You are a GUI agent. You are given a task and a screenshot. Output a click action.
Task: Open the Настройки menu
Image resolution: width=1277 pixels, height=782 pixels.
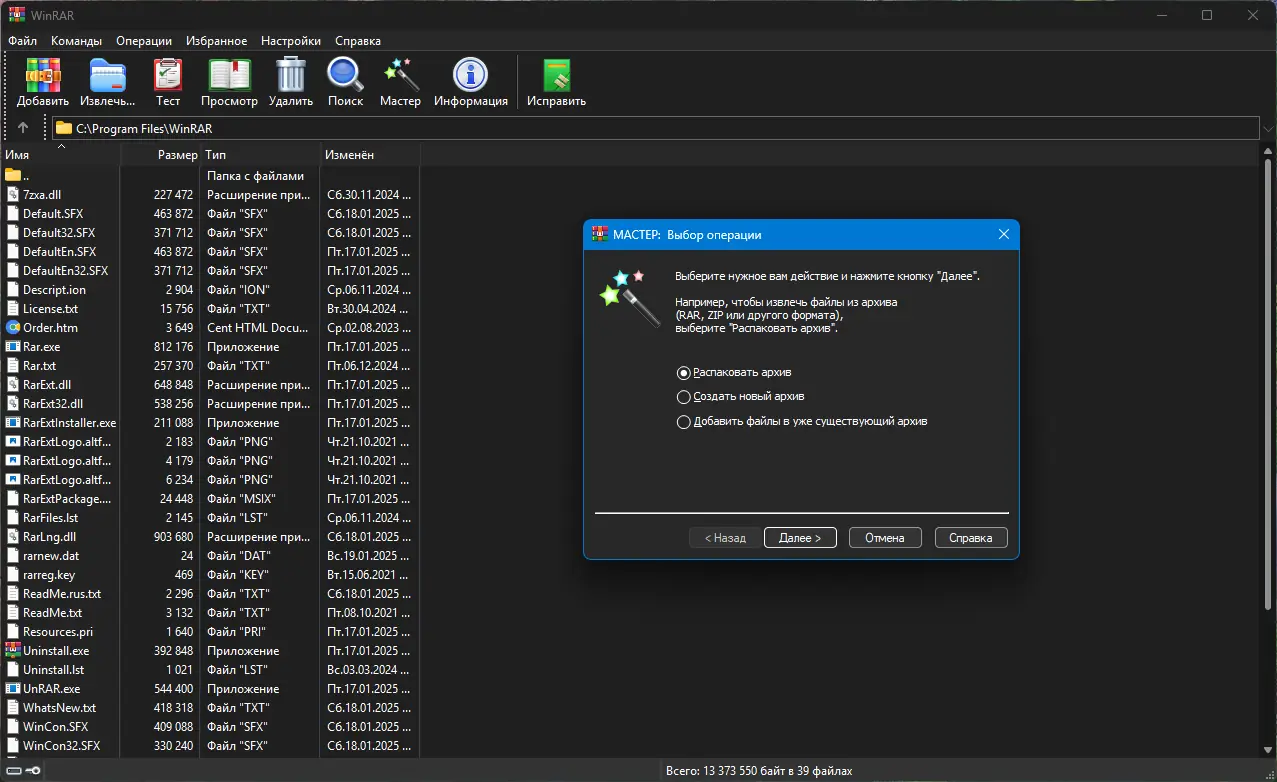[x=291, y=41]
